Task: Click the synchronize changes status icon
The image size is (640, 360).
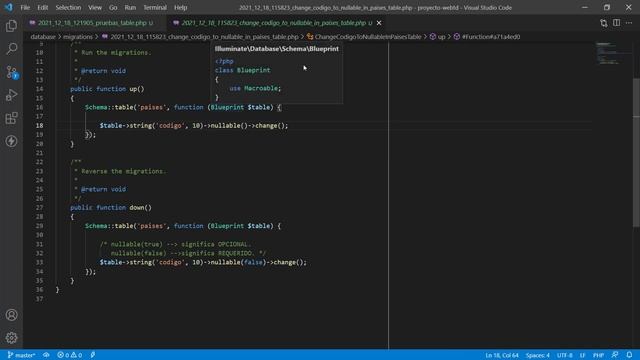Action: click(x=47, y=355)
